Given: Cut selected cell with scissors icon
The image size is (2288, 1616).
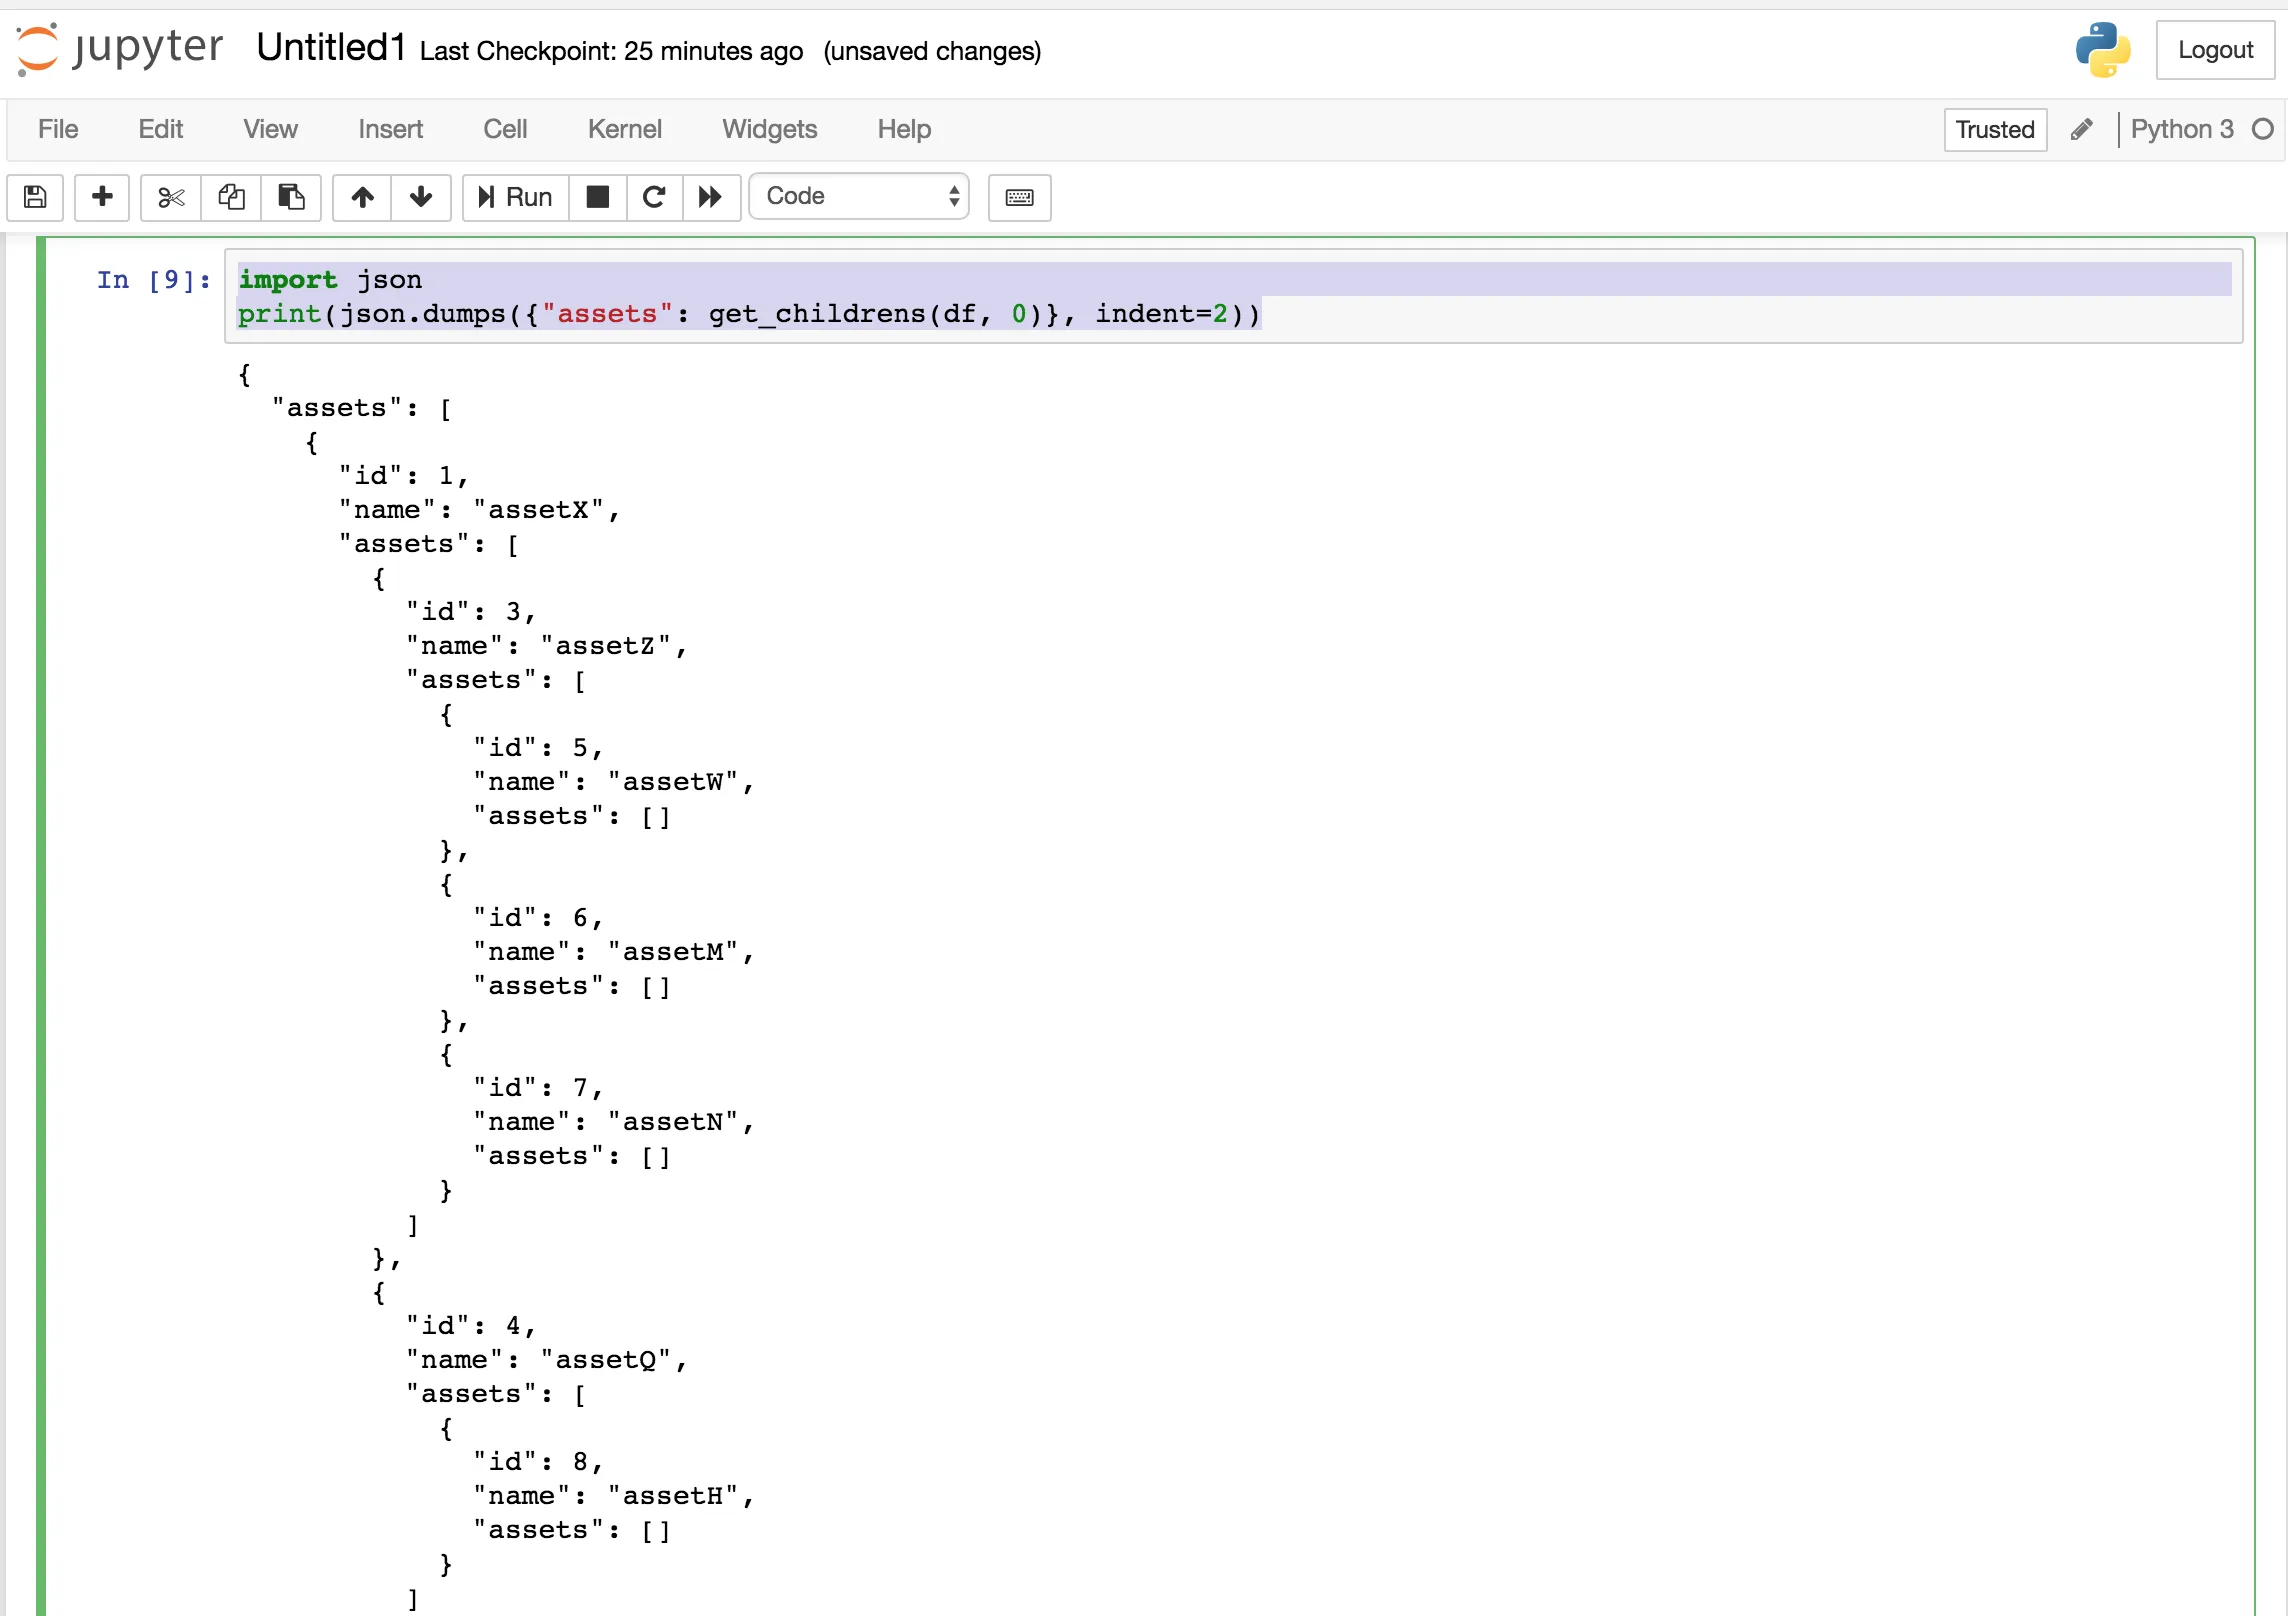Looking at the screenshot, I should (x=171, y=197).
